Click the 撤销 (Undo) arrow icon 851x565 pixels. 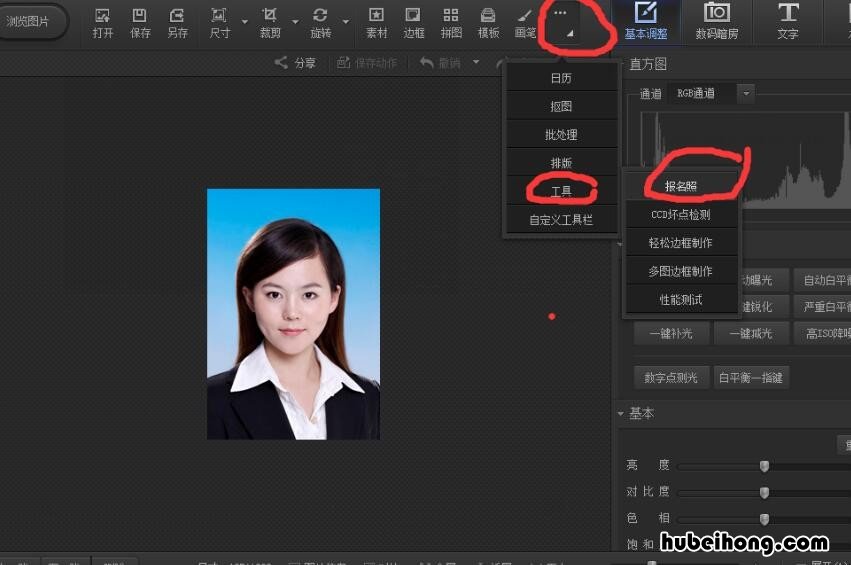coord(427,63)
